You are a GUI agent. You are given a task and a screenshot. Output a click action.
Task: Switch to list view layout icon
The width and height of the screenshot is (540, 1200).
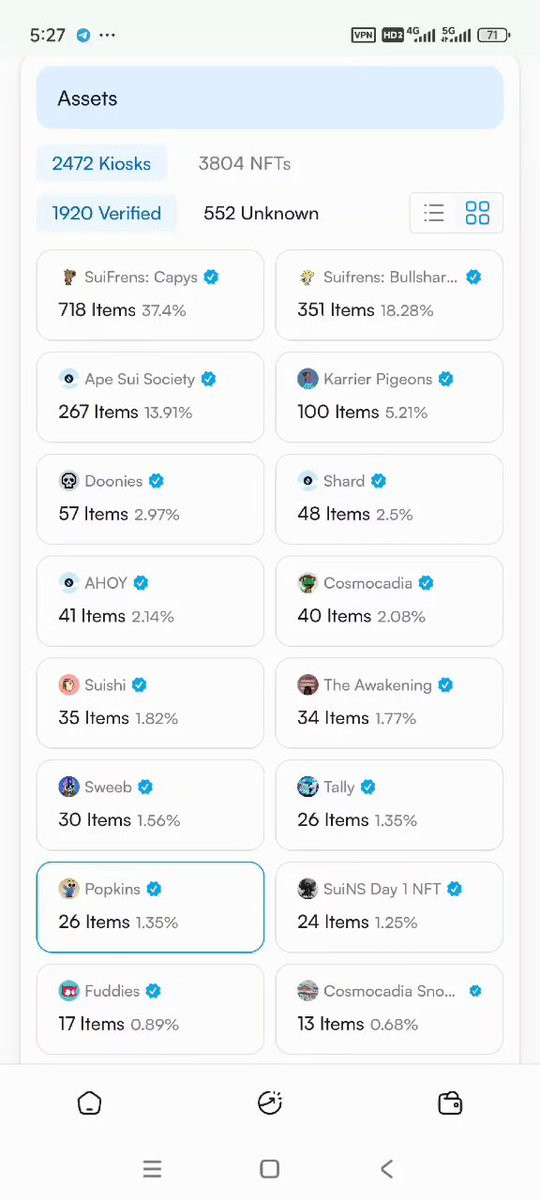tap(434, 213)
